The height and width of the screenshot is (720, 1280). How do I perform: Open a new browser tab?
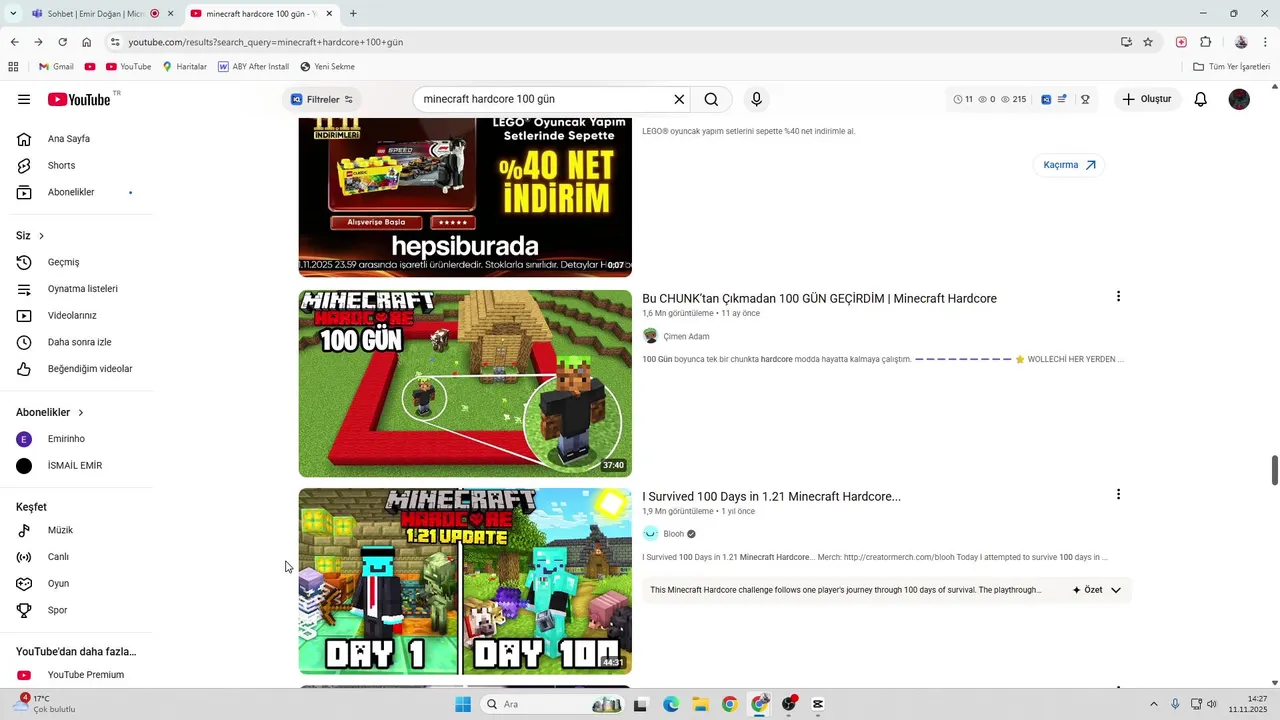coord(353,14)
